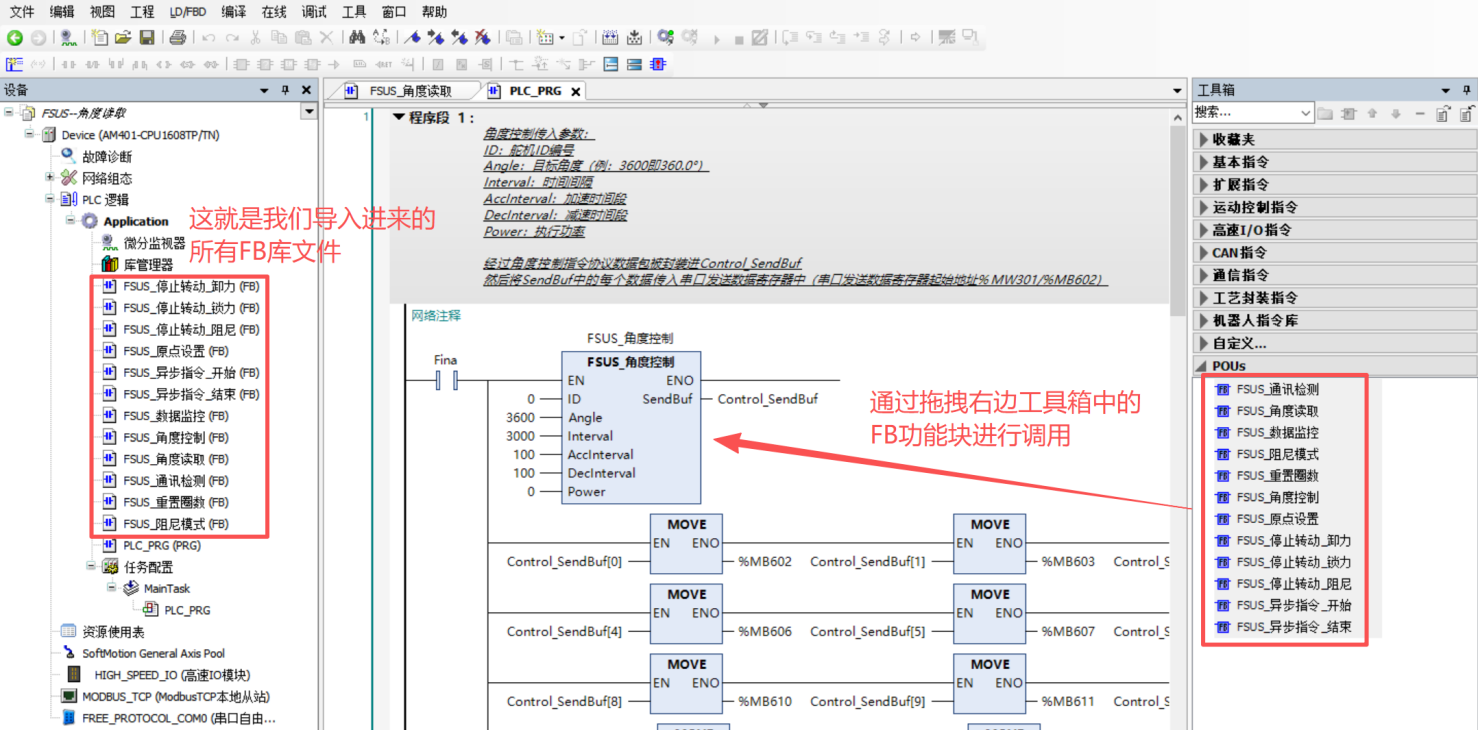Toggle auto-hide pin on 设备 panel
The image size is (1478, 730).
tap(285, 90)
